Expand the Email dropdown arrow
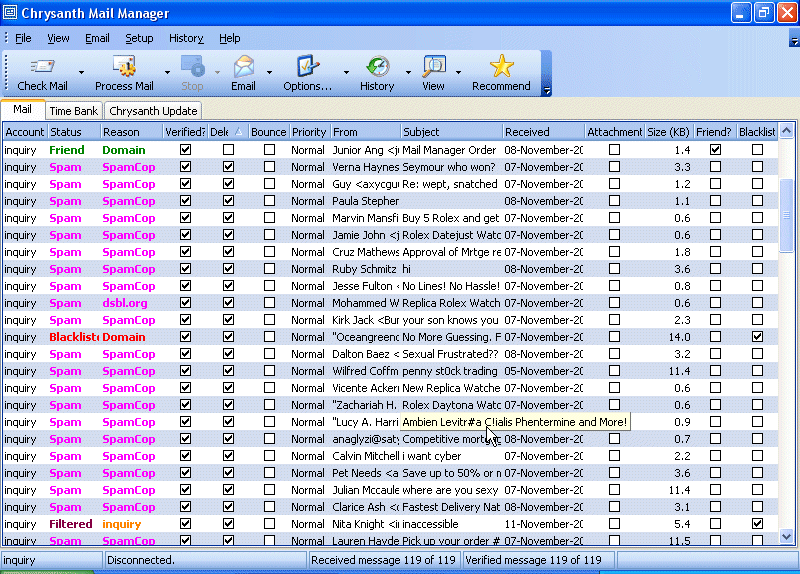800x574 pixels. click(269, 72)
